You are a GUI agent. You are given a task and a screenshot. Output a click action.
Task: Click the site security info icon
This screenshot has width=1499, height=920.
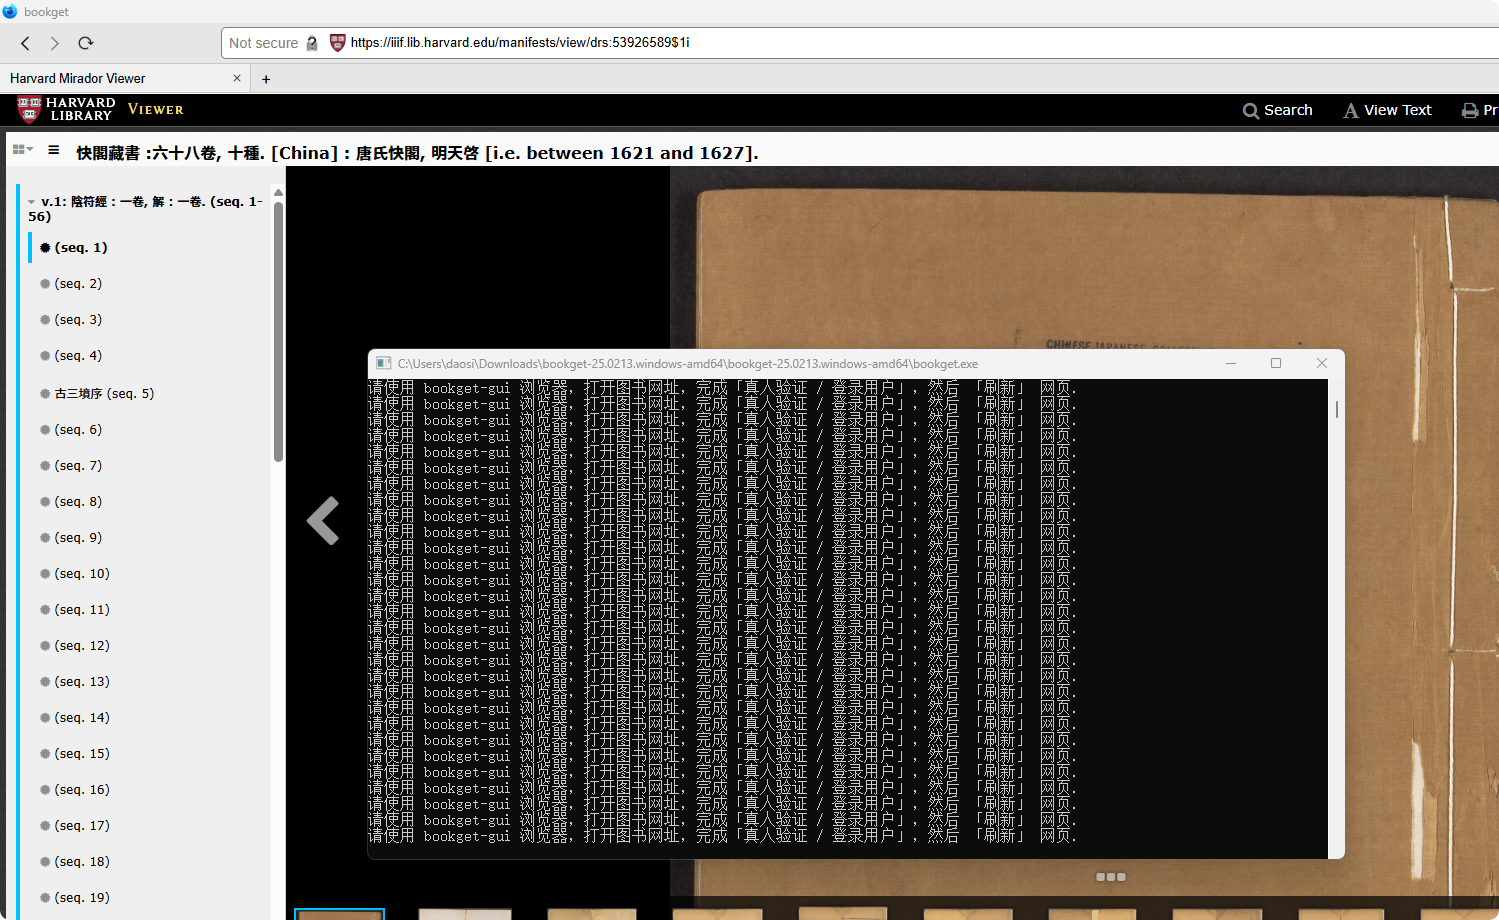(x=312, y=43)
